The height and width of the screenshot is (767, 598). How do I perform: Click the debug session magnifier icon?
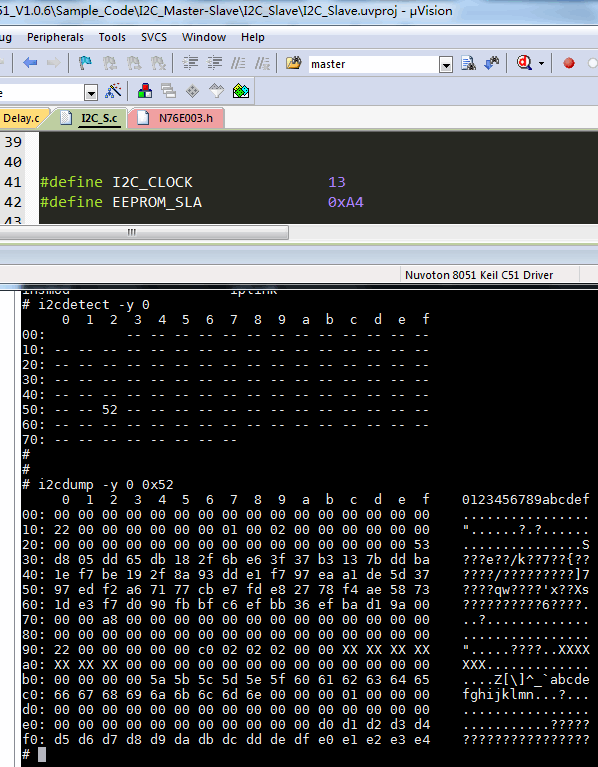525,63
